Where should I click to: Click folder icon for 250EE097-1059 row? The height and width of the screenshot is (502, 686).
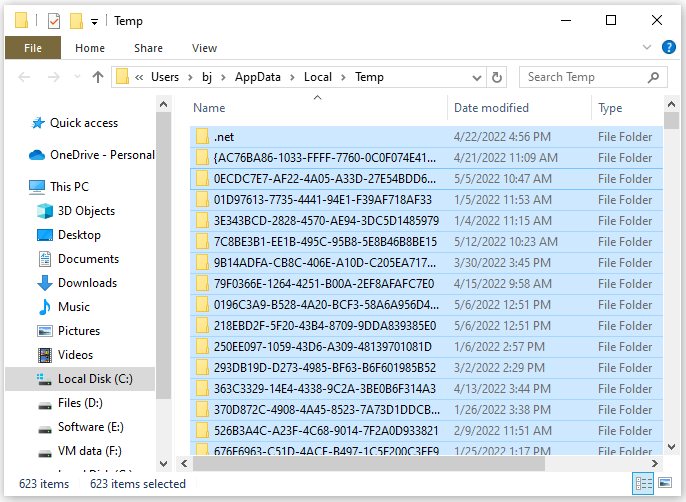point(202,347)
